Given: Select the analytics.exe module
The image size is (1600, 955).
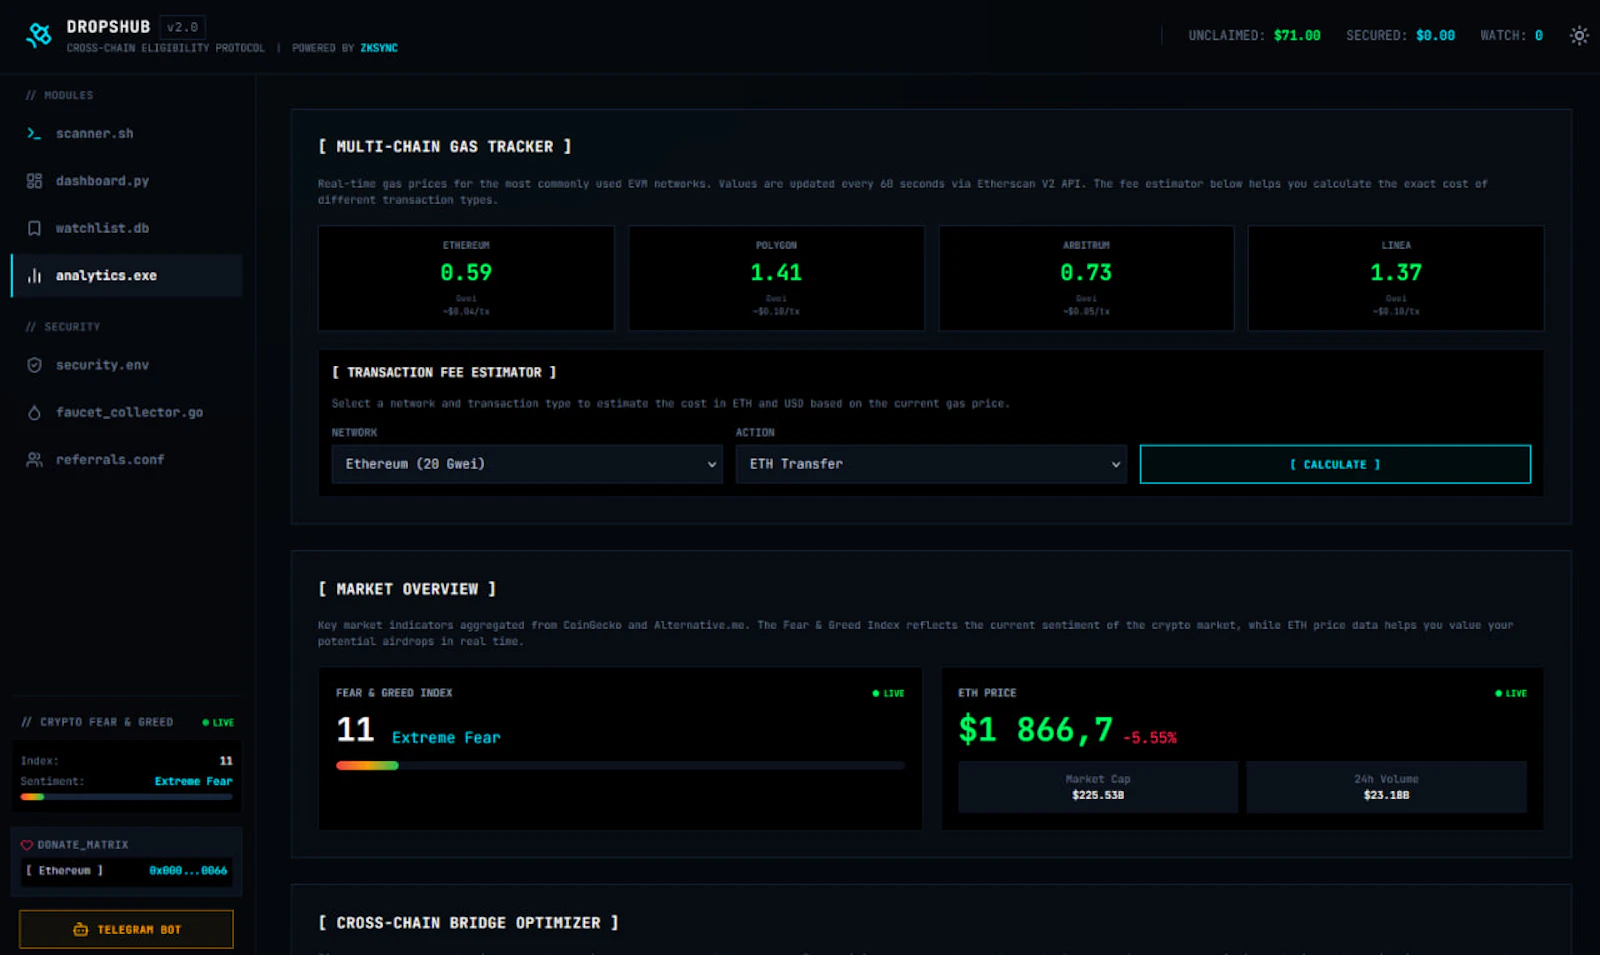Looking at the screenshot, I should point(126,275).
